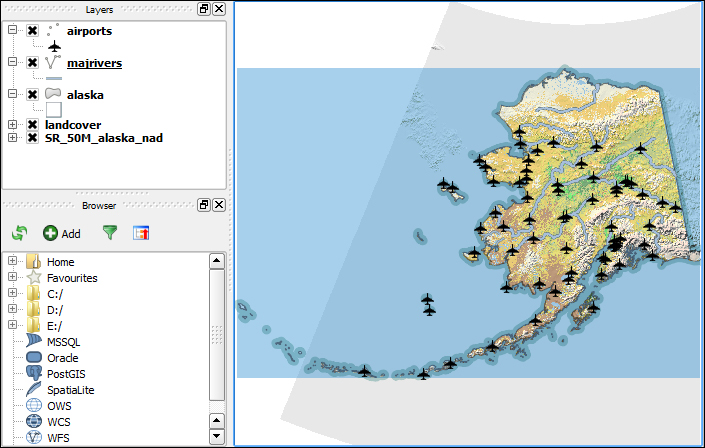Screen dimensions: 705x448
Task: Toggle visibility of the airports layer
Action: (x=32, y=31)
